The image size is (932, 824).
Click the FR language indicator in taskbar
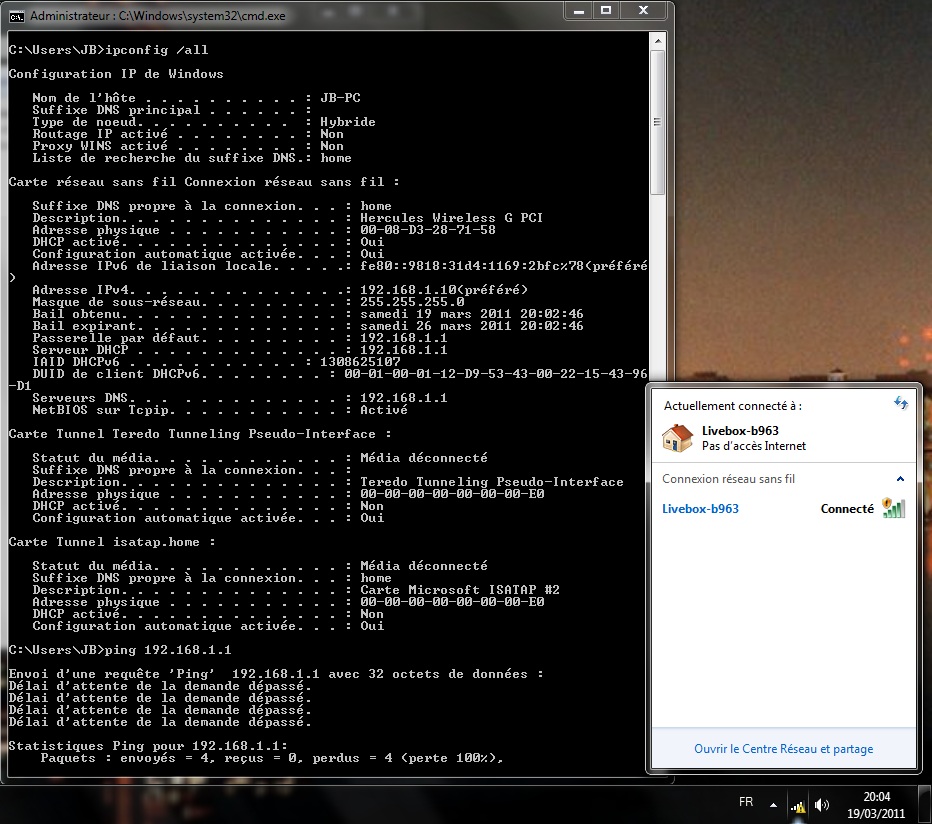click(745, 803)
